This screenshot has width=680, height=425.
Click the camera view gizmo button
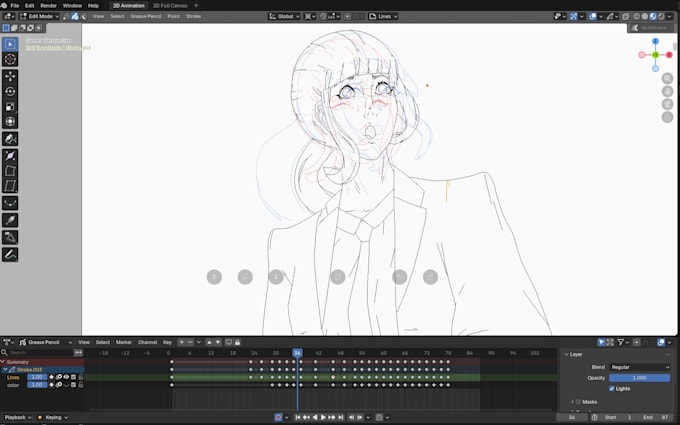coord(667,104)
